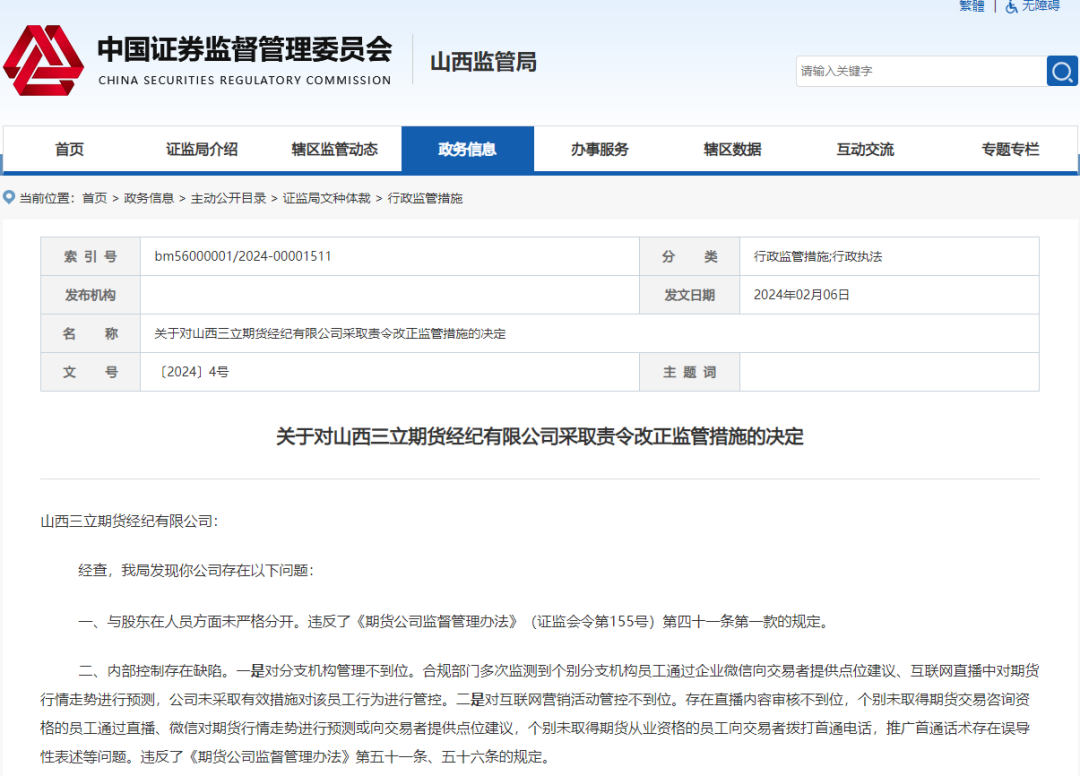Viewport: 1080px width, 776px height.
Task: Click the 索引号 label cell
Action: pos(90,256)
